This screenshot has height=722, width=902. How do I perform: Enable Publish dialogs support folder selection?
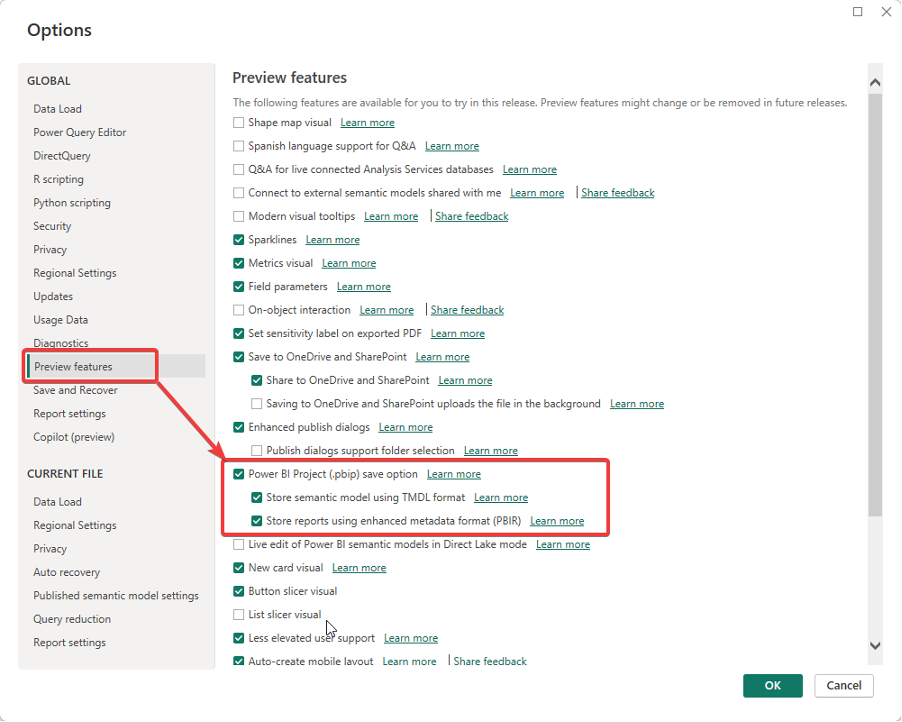pos(257,450)
